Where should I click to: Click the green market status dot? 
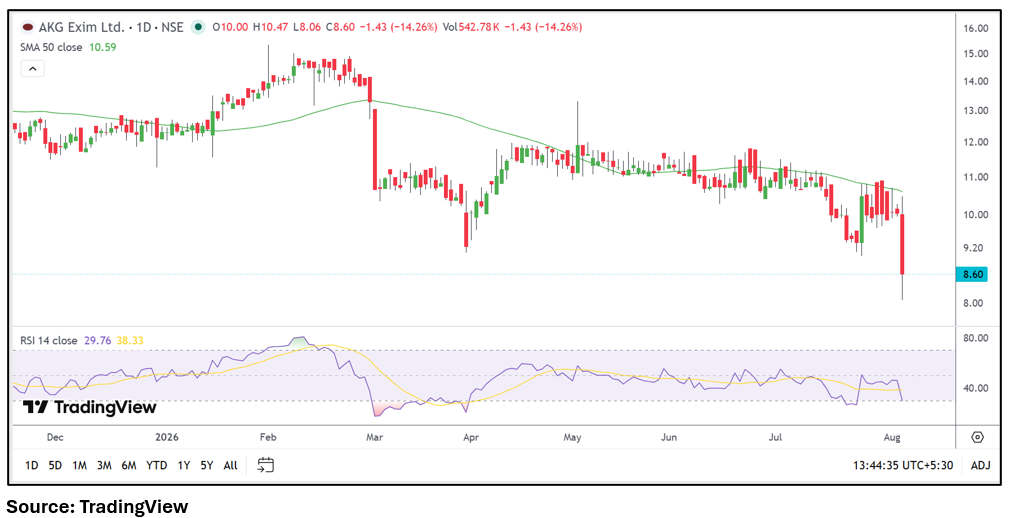pos(199,27)
